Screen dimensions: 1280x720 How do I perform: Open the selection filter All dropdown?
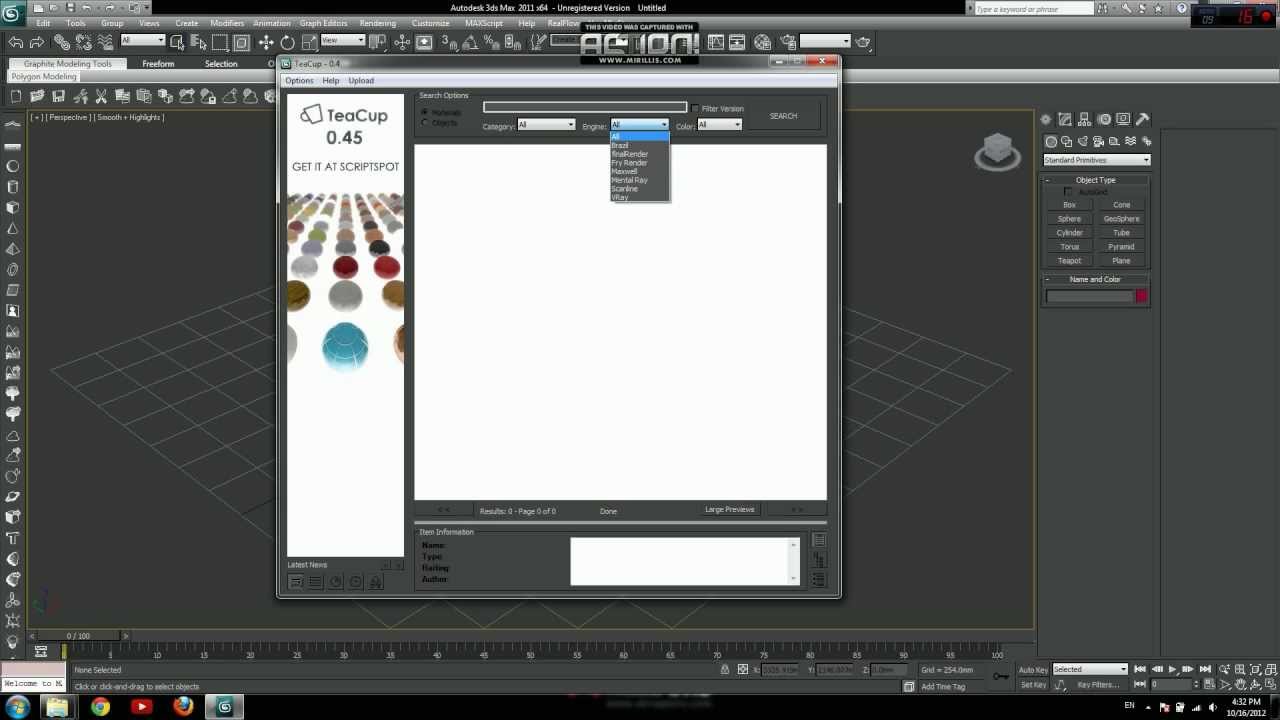pos(142,41)
